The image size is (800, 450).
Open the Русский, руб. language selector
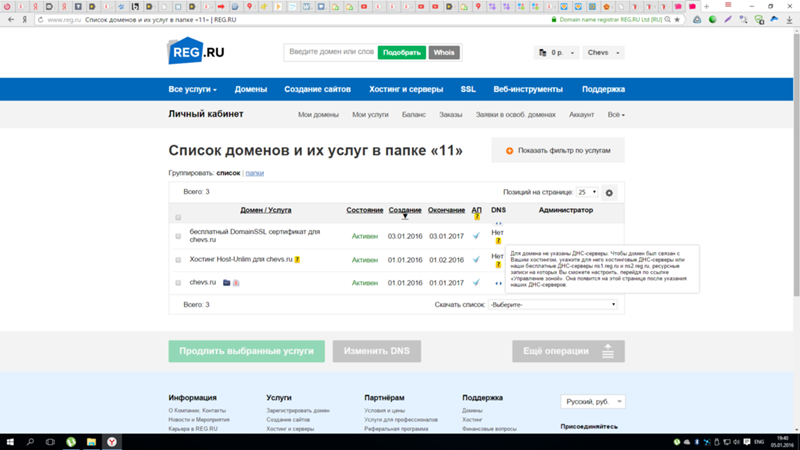(x=593, y=402)
